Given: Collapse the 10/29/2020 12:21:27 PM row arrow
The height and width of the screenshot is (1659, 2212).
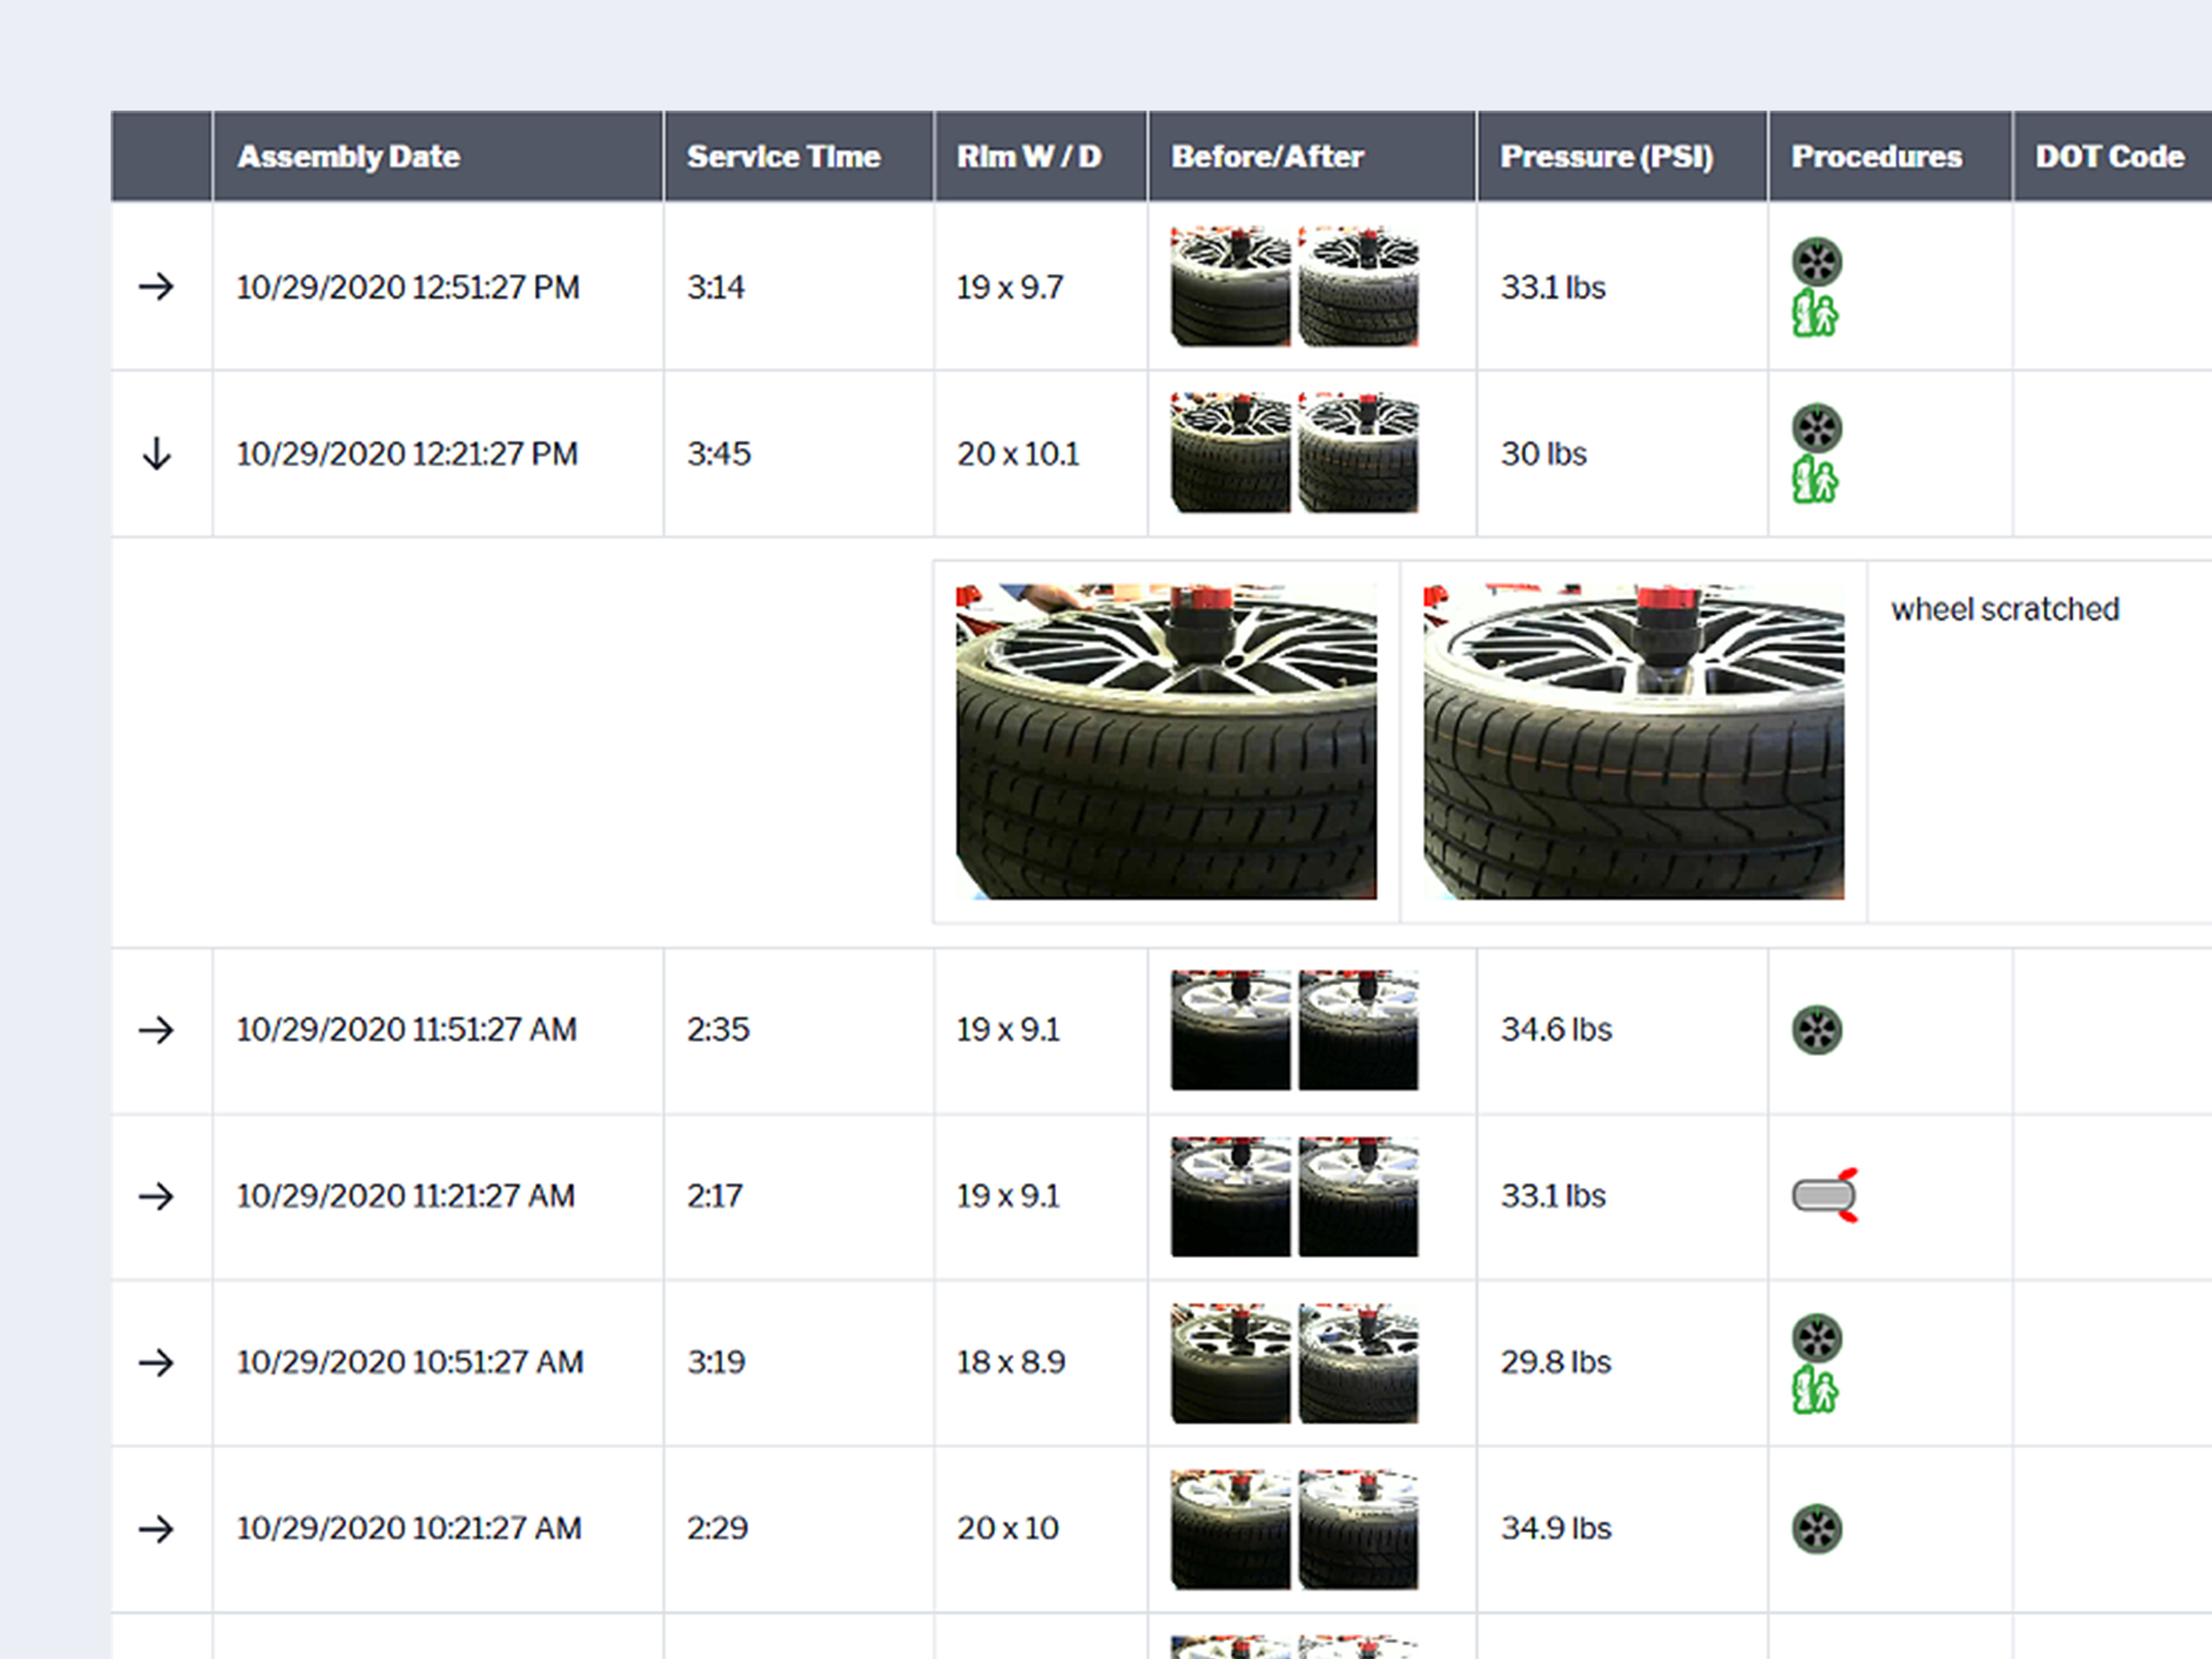Looking at the screenshot, I should (x=156, y=454).
